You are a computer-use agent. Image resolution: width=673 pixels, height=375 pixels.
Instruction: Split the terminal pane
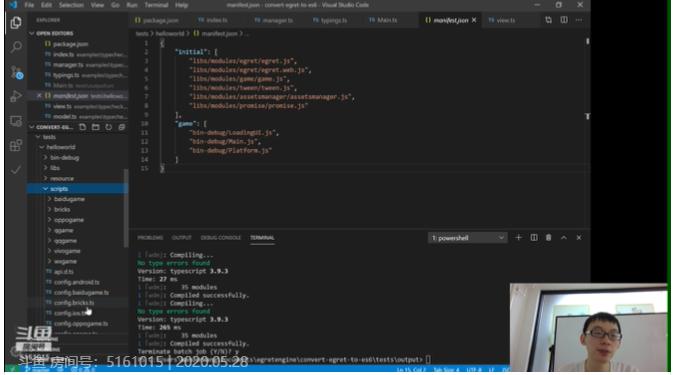(x=534, y=238)
